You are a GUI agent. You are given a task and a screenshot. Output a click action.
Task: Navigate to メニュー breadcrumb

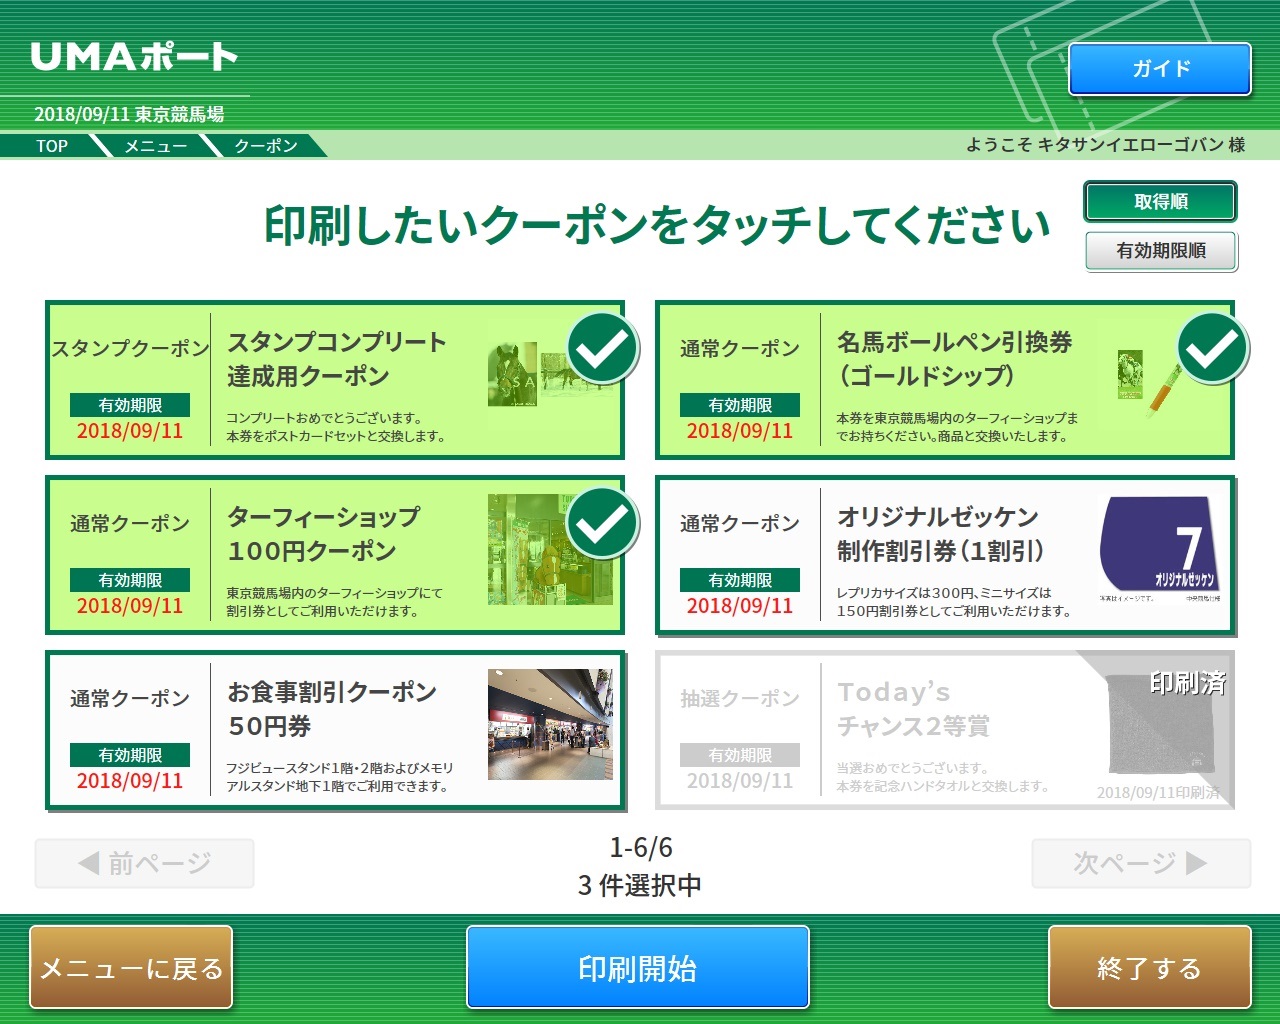tap(155, 146)
